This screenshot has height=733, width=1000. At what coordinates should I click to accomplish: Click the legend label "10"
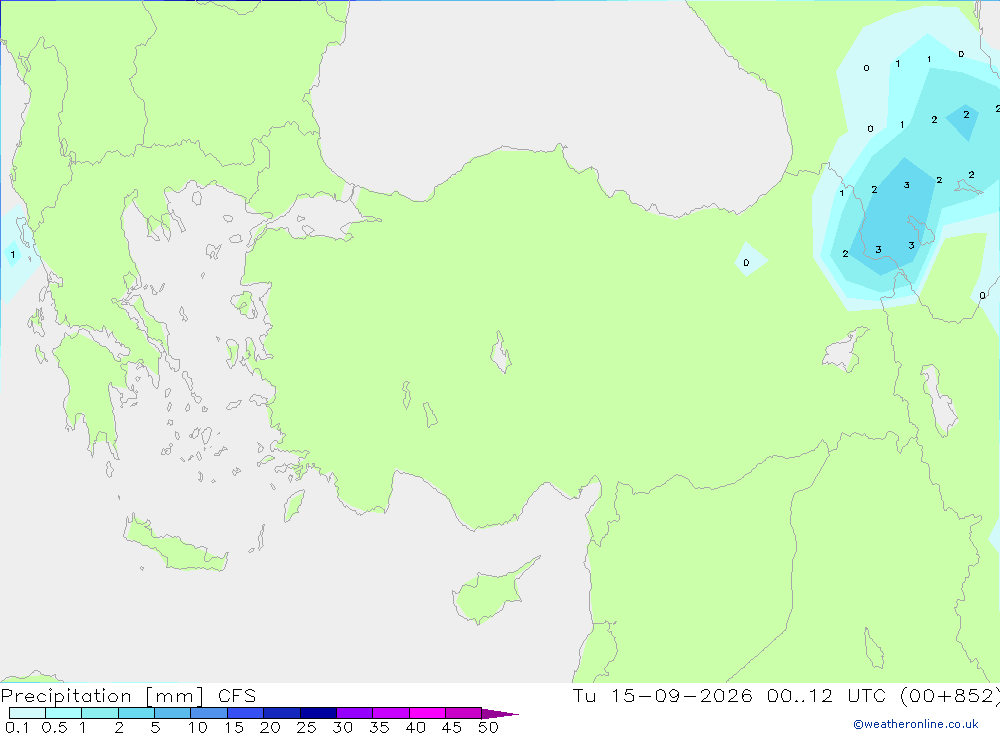pyautogui.click(x=198, y=727)
